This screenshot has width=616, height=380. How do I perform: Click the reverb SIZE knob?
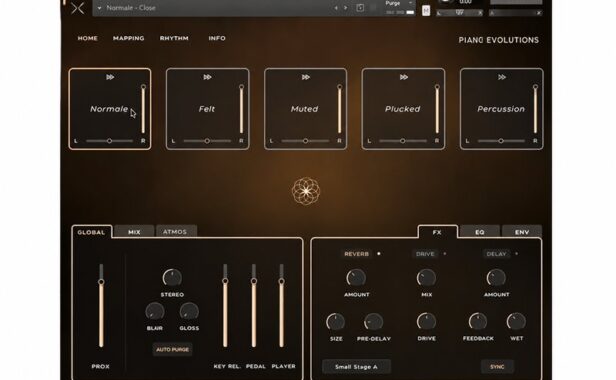336,322
